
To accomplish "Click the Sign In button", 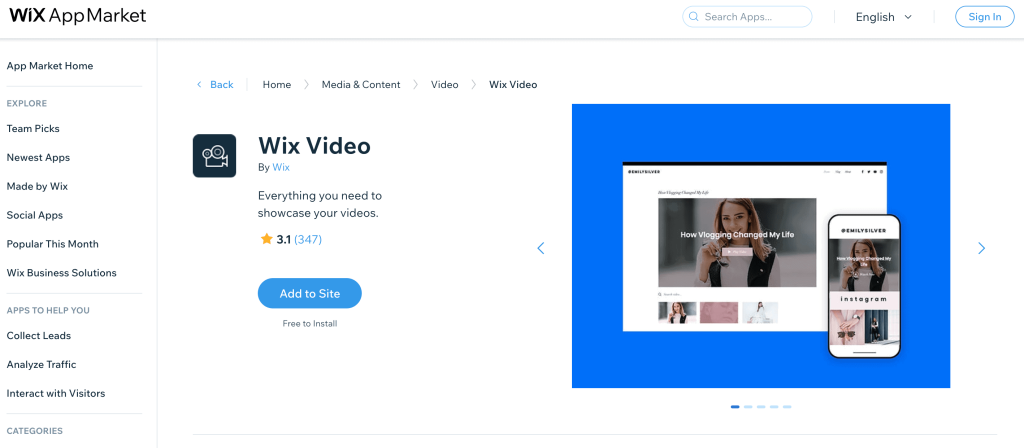I will pyautogui.click(x=985, y=17).
